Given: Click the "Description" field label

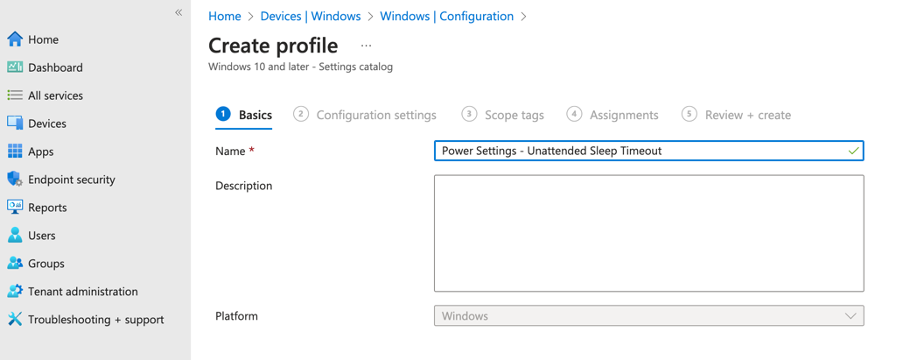Looking at the screenshot, I should click(x=244, y=186).
